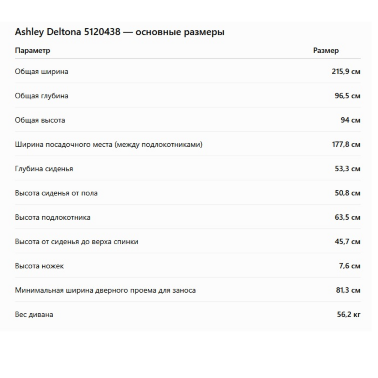Select the Глубина сиденья row label
This screenshot has width=378, height=378.
pos(44,169)
